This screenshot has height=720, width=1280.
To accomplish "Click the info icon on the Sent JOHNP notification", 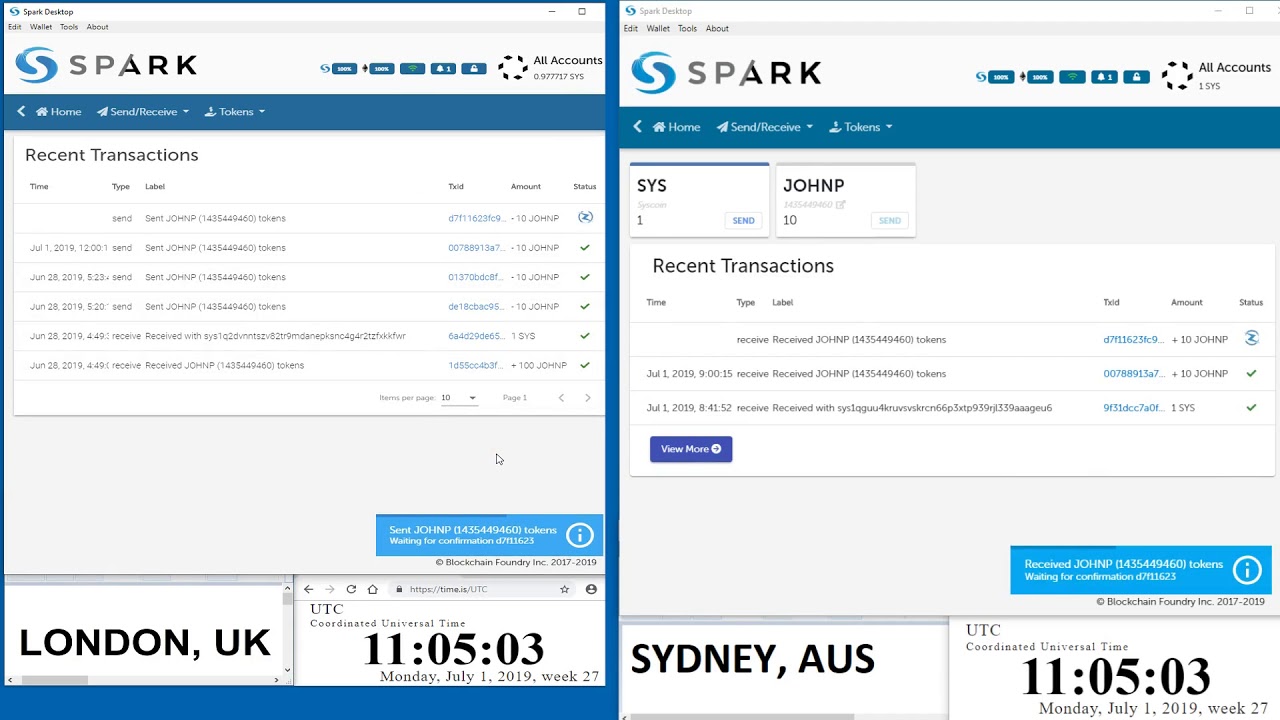I will [579, 536].
